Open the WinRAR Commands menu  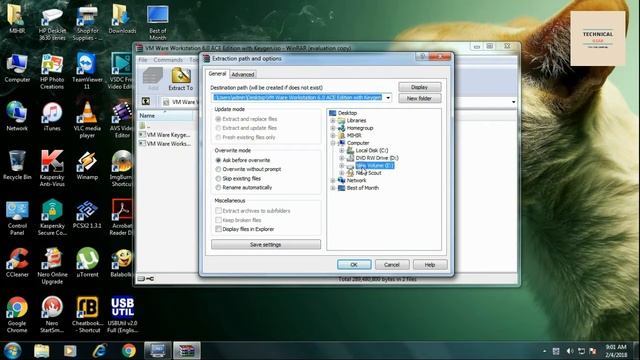pos(168,60)
